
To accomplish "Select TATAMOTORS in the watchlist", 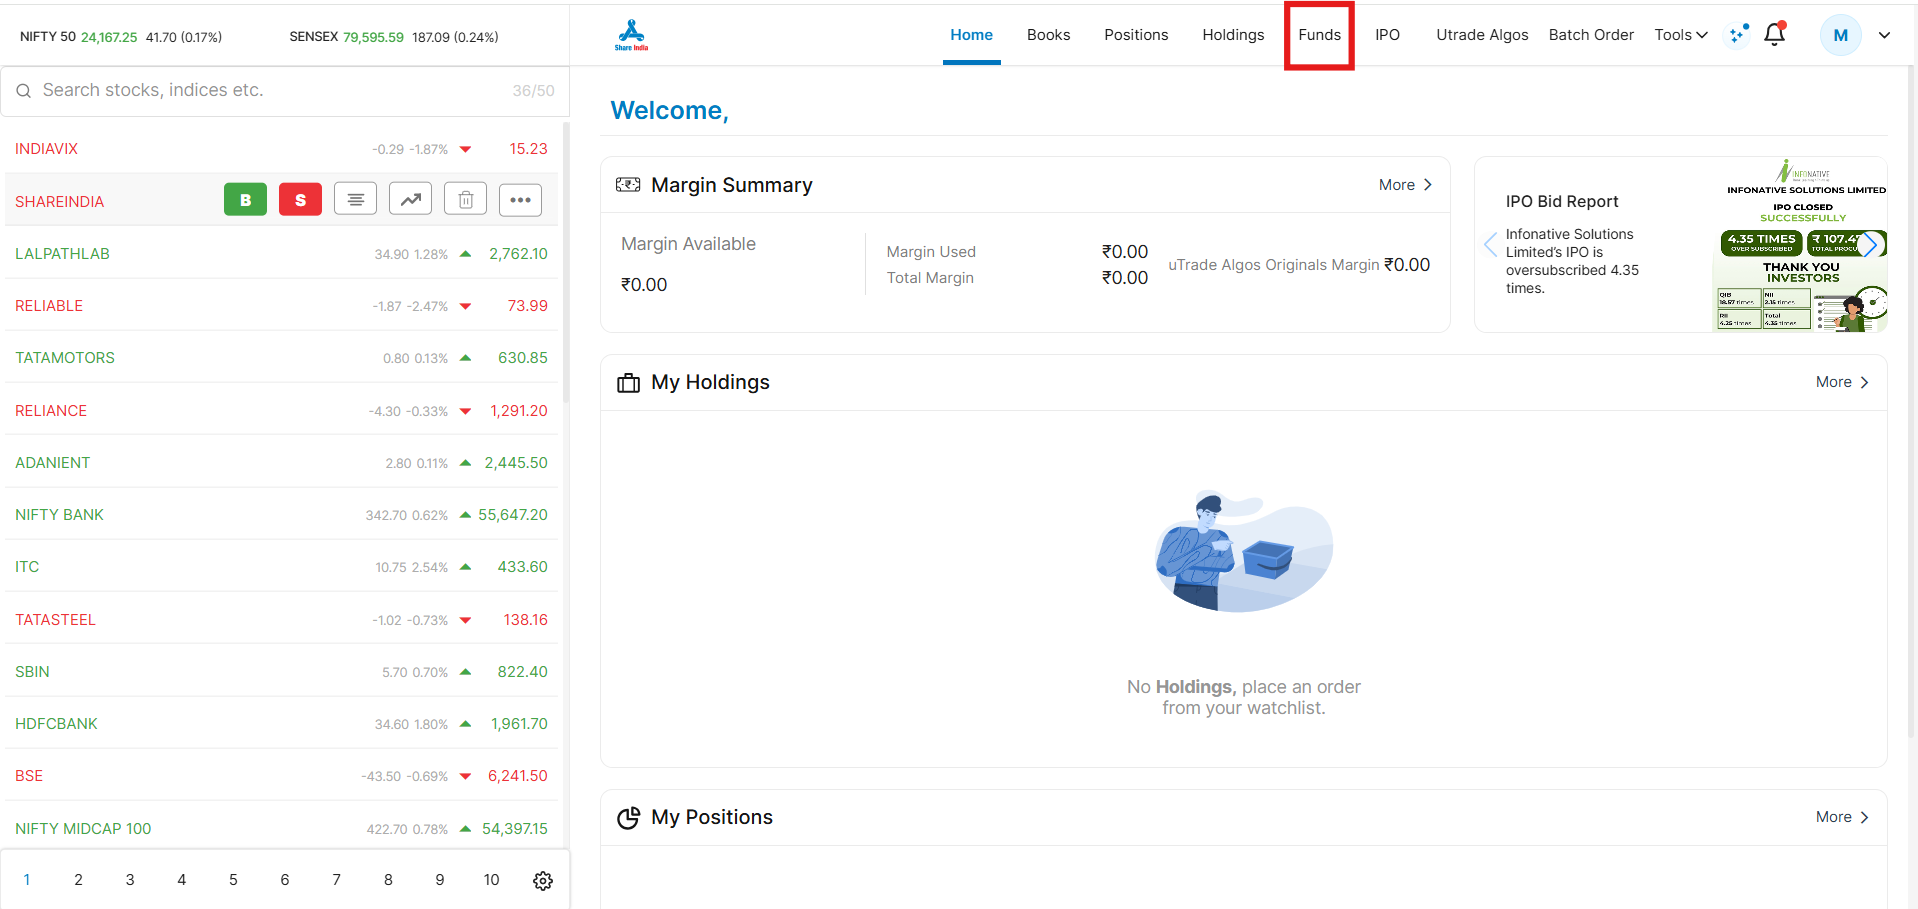I will (281, 357).
